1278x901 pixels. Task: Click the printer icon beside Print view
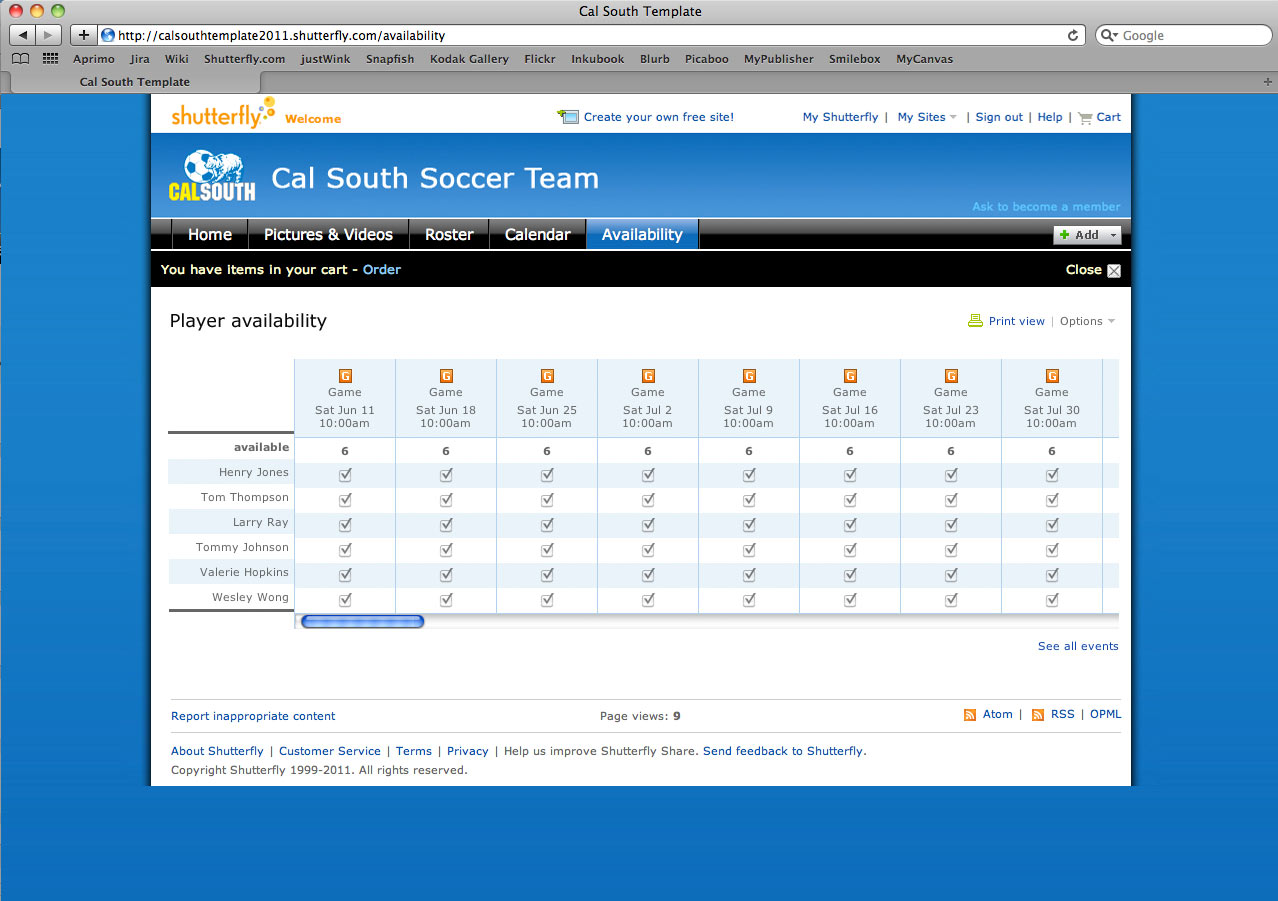click(975, 321)
